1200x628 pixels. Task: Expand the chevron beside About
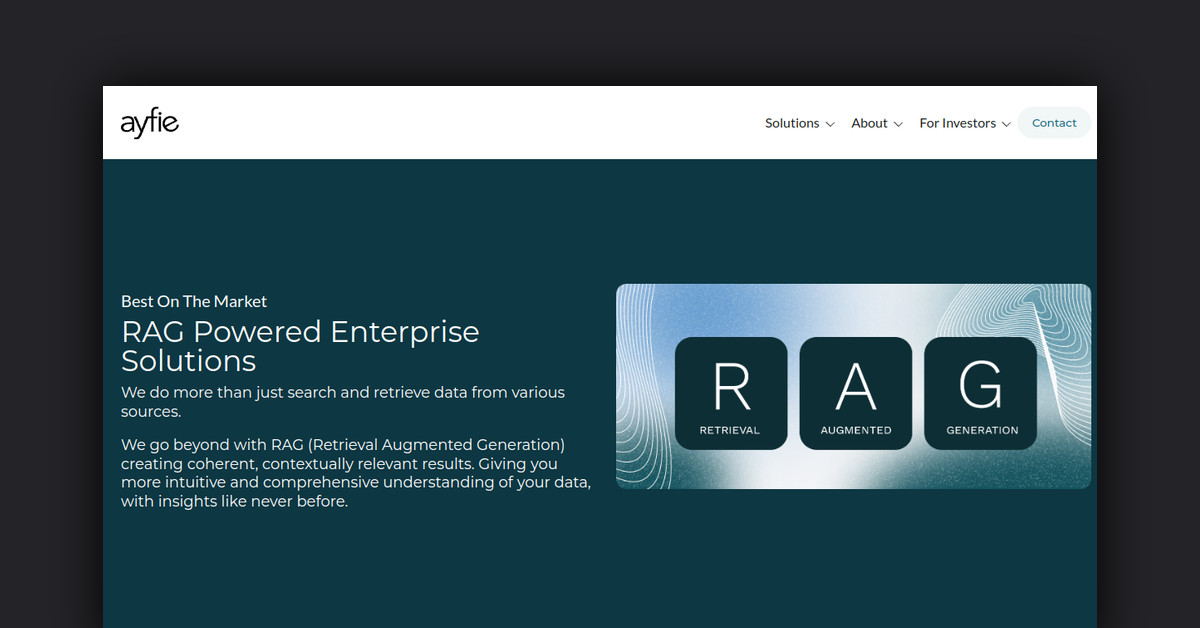tap(898, 124)
